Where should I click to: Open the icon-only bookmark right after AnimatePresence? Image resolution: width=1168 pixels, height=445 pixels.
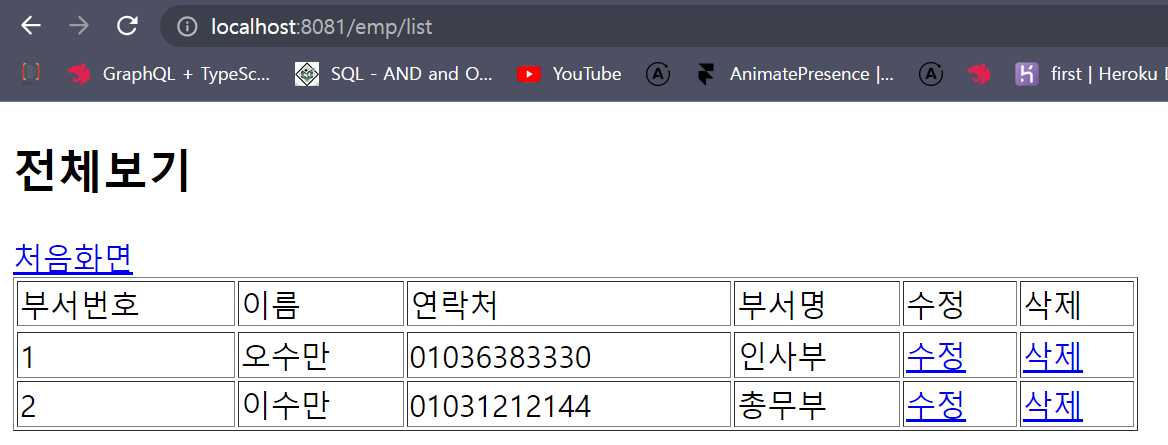[930, 74]
